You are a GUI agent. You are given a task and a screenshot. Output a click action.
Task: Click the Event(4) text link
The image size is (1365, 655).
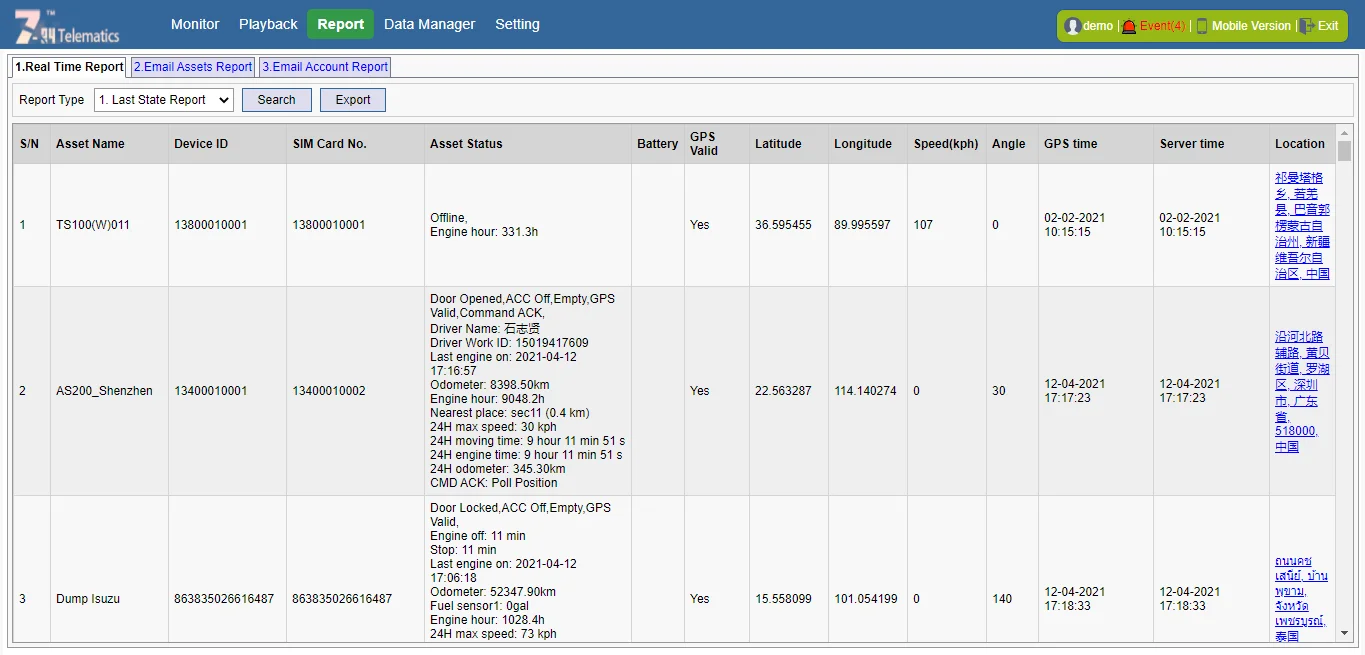pyautogui.click(x=1162, y=26)
